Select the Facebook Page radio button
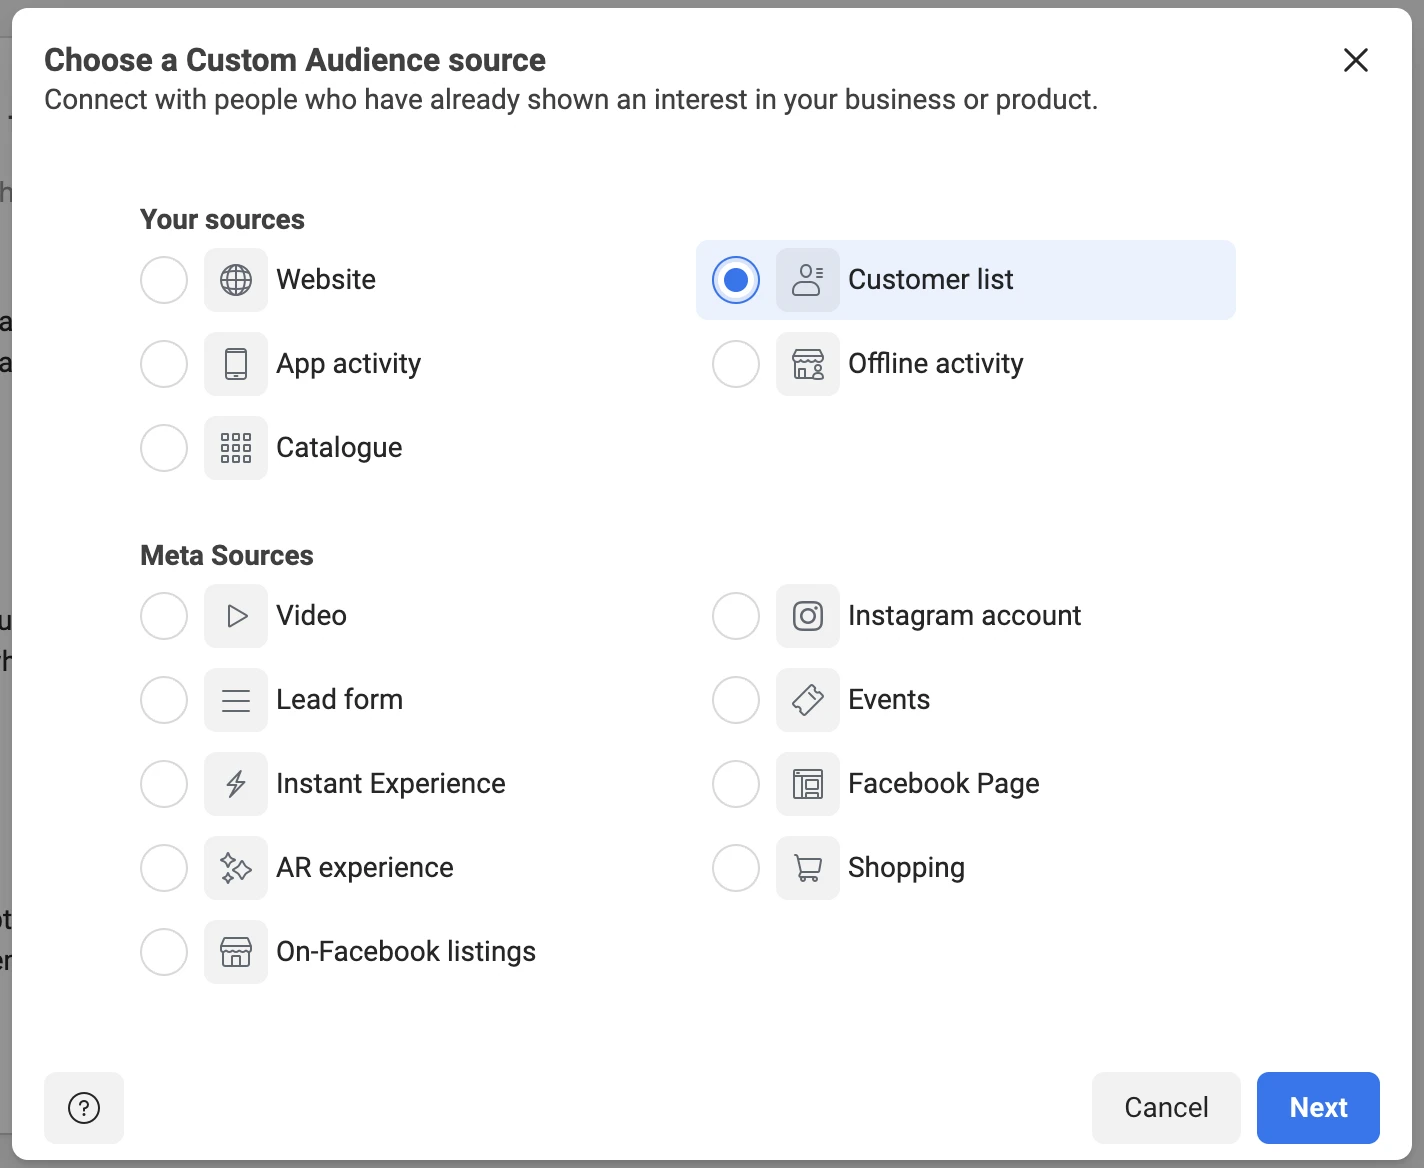Viewport: 1424px width, 1168px height. (x=736, y=784)
